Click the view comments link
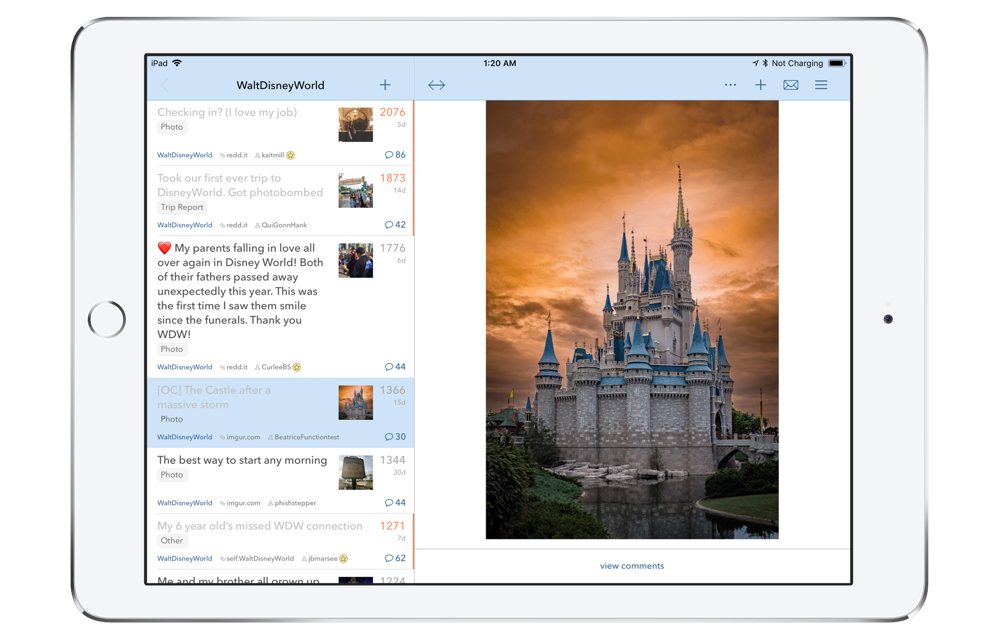1000x637 pixels. pyautogui.click(x=632, y=566)
